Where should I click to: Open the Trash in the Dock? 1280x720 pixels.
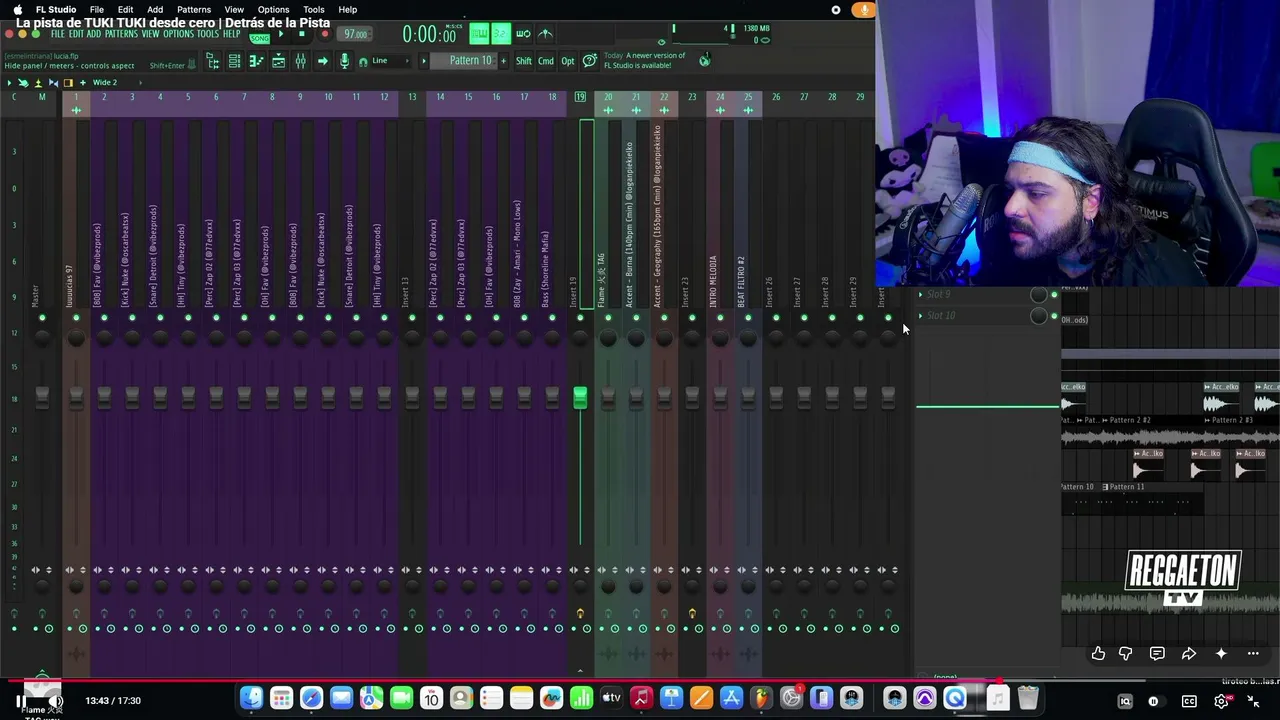[1027, 698]
